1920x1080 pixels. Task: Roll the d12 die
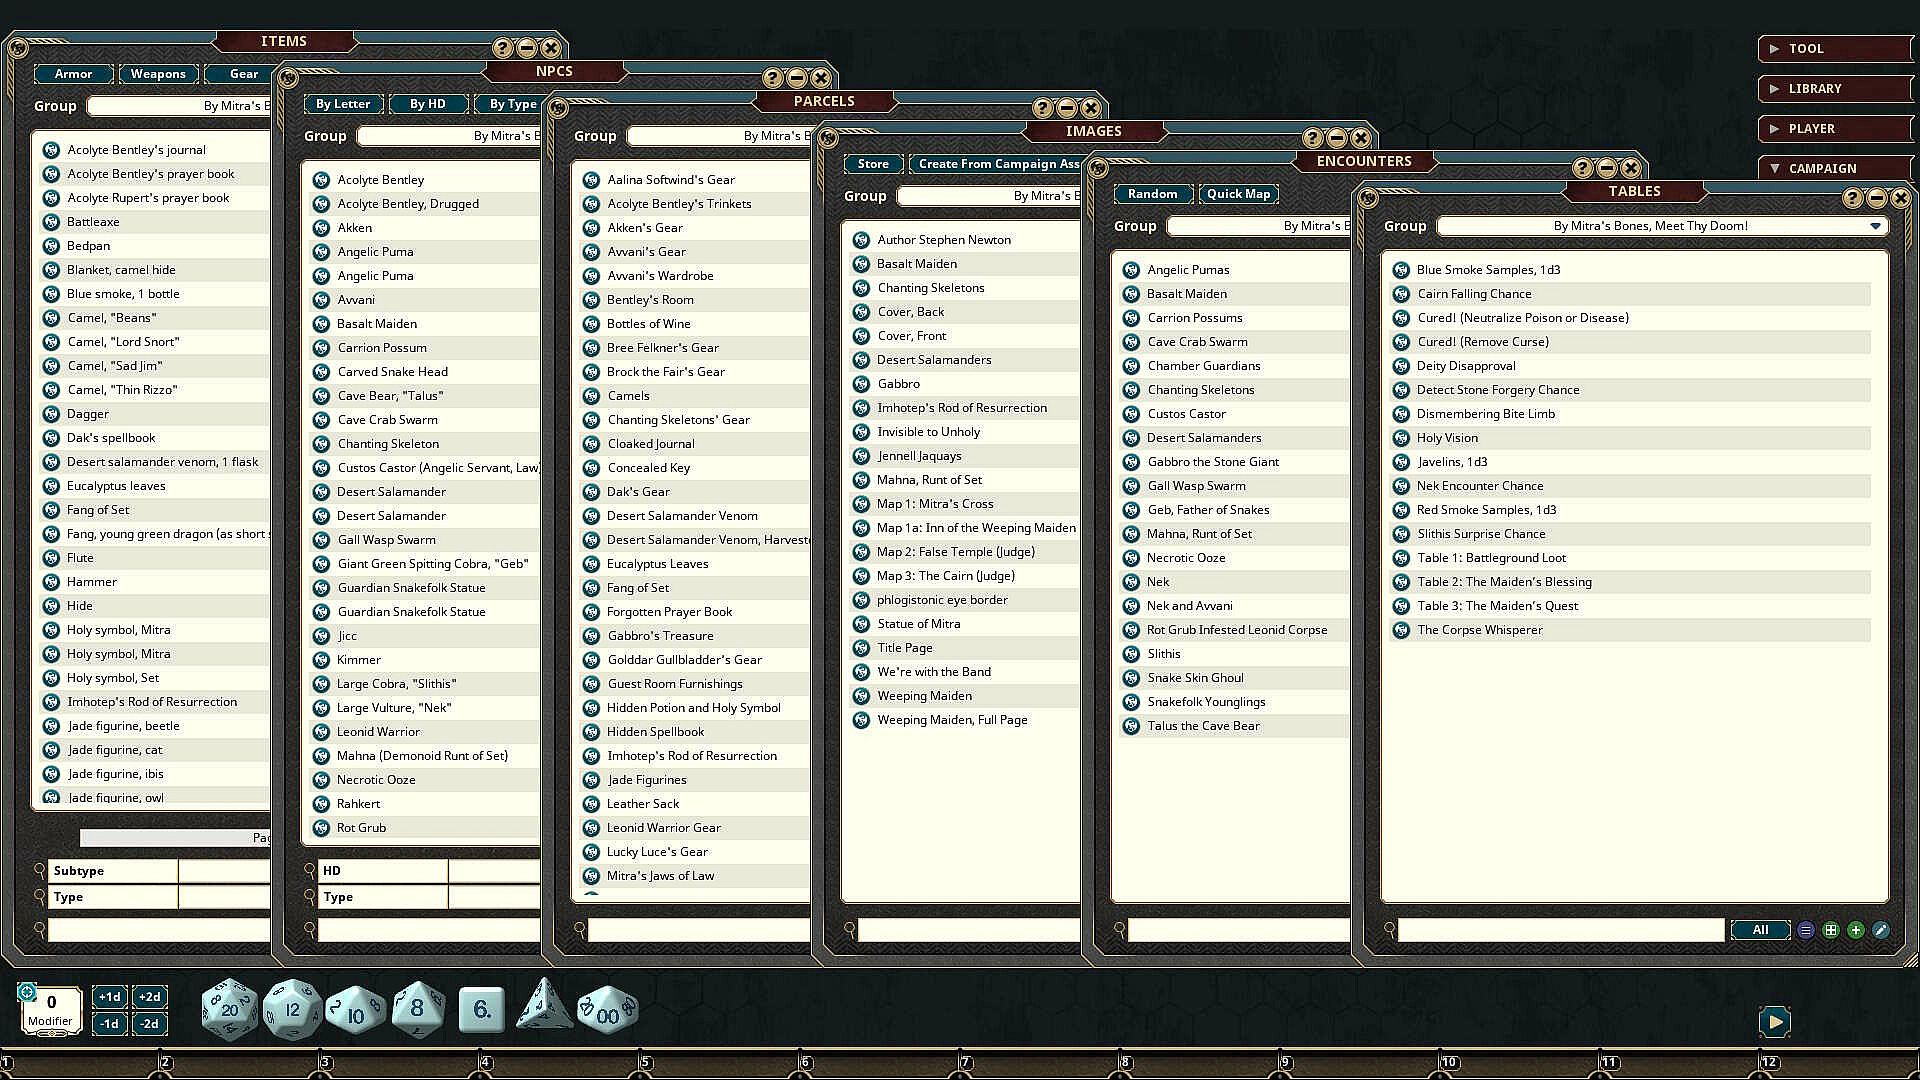coord(292,1009)
